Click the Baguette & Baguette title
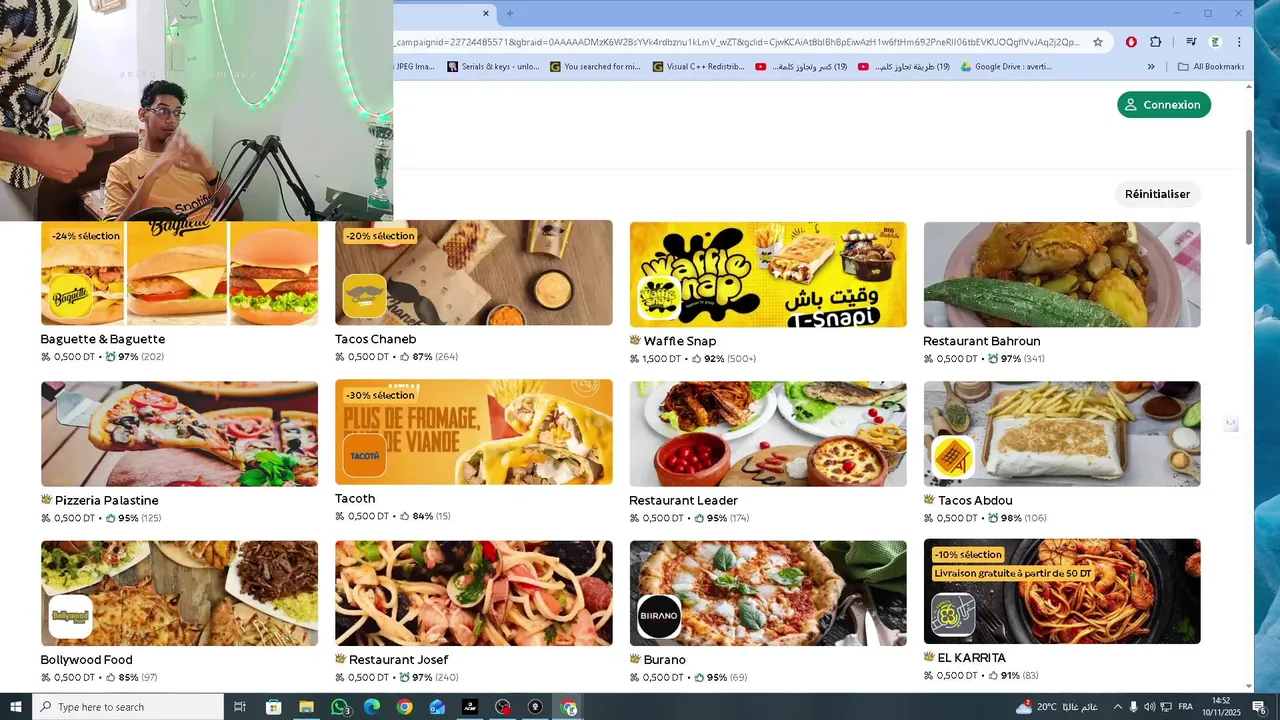1280x720 pixels. [103, 339]
